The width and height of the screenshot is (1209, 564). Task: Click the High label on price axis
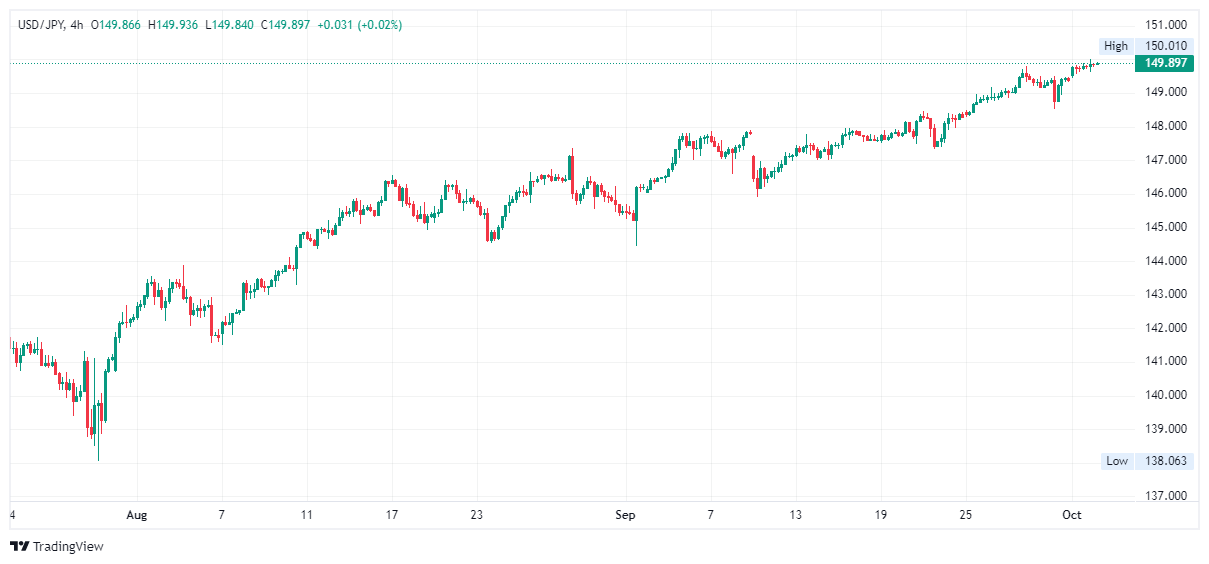tap(1115, 46)
